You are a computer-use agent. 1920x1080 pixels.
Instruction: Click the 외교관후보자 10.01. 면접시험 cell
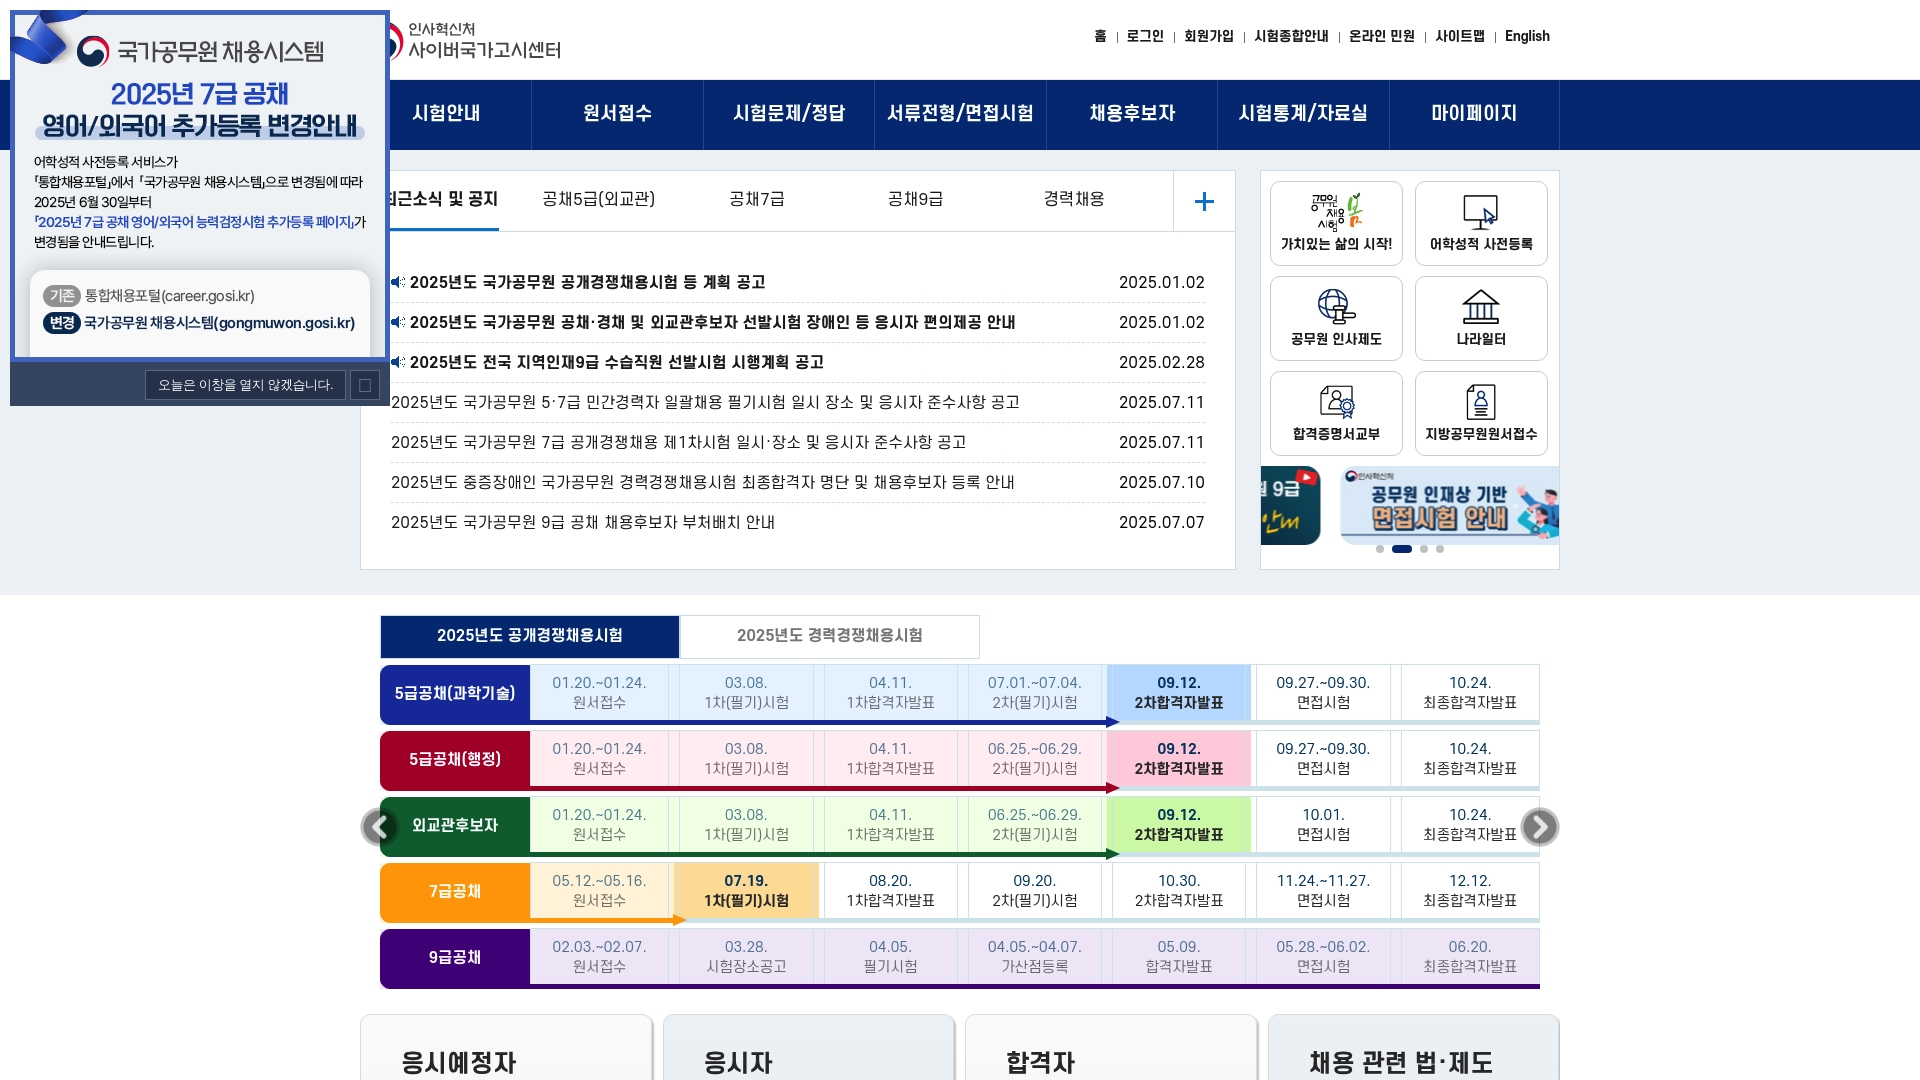1323,825
